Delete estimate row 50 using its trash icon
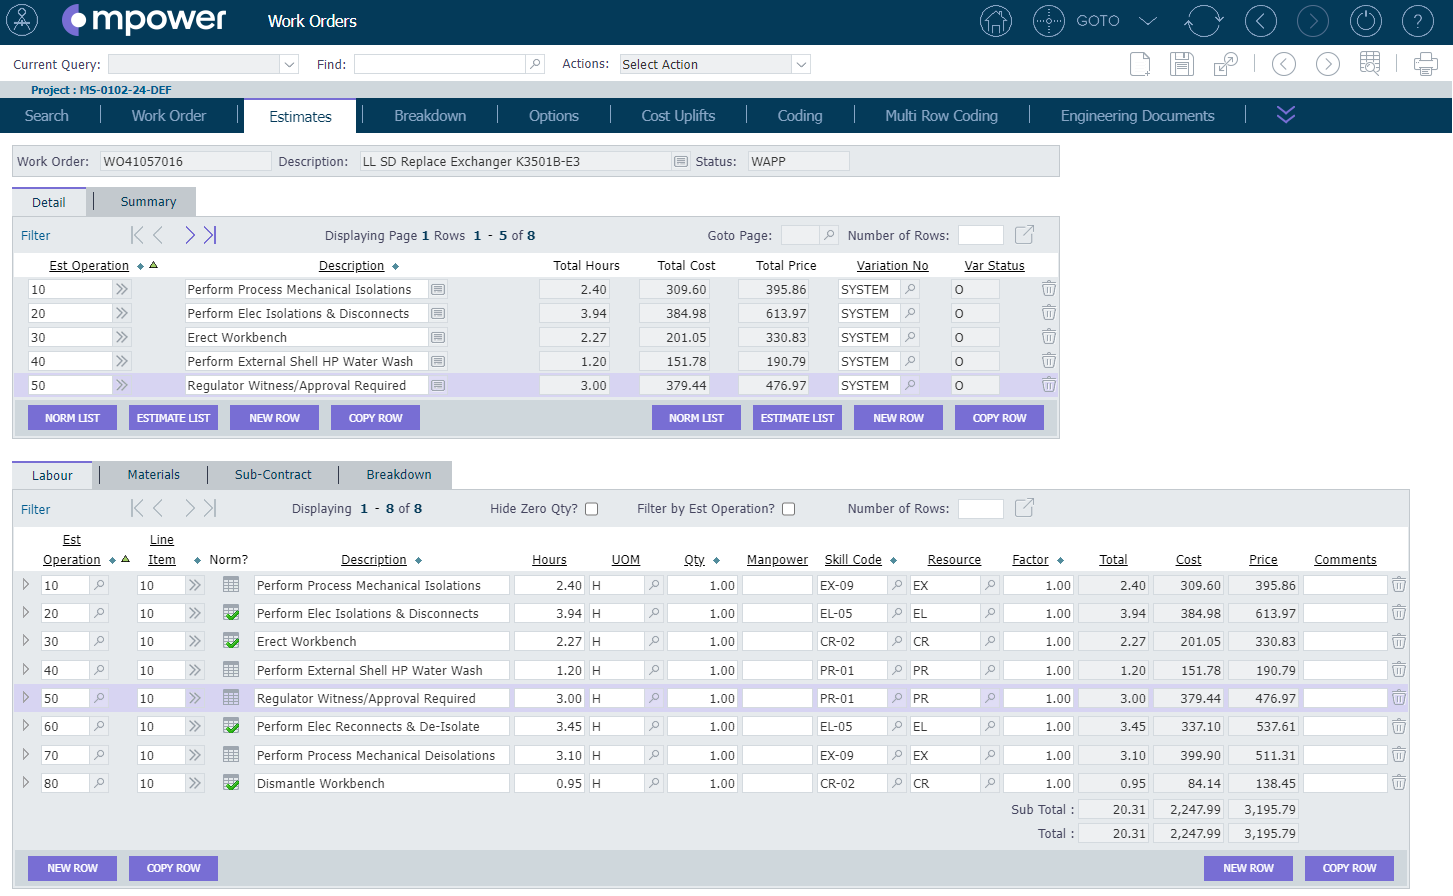Screen dimensions: 1453x896 1048,384
